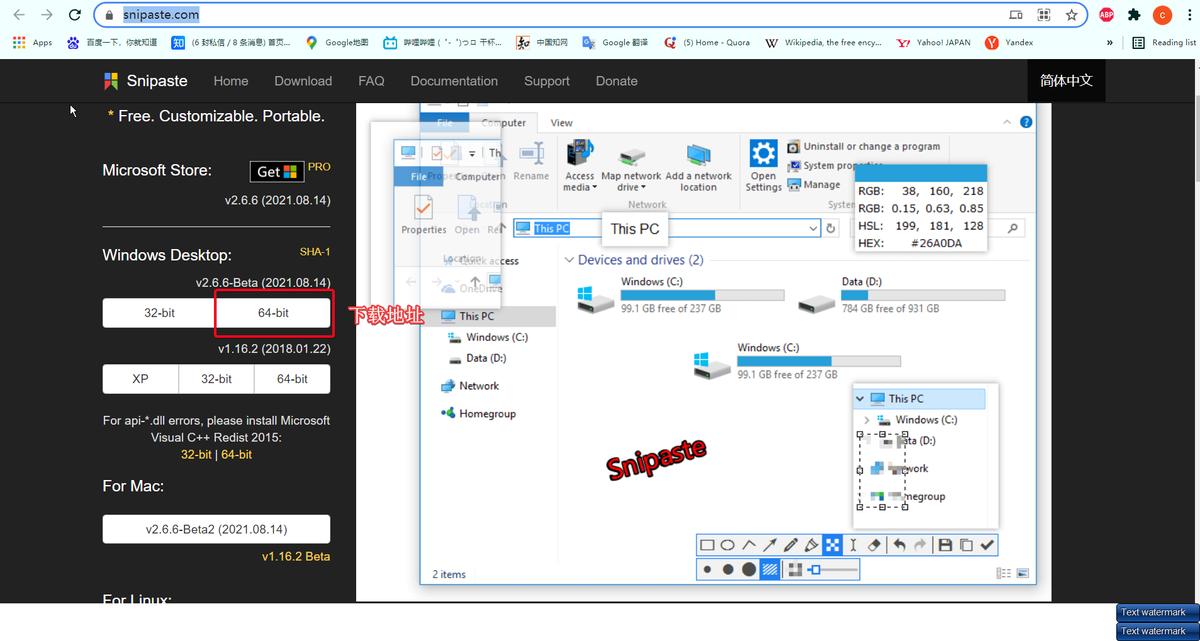Click the Snipaste logo in header
The image size is (1200, 641).
146,81
